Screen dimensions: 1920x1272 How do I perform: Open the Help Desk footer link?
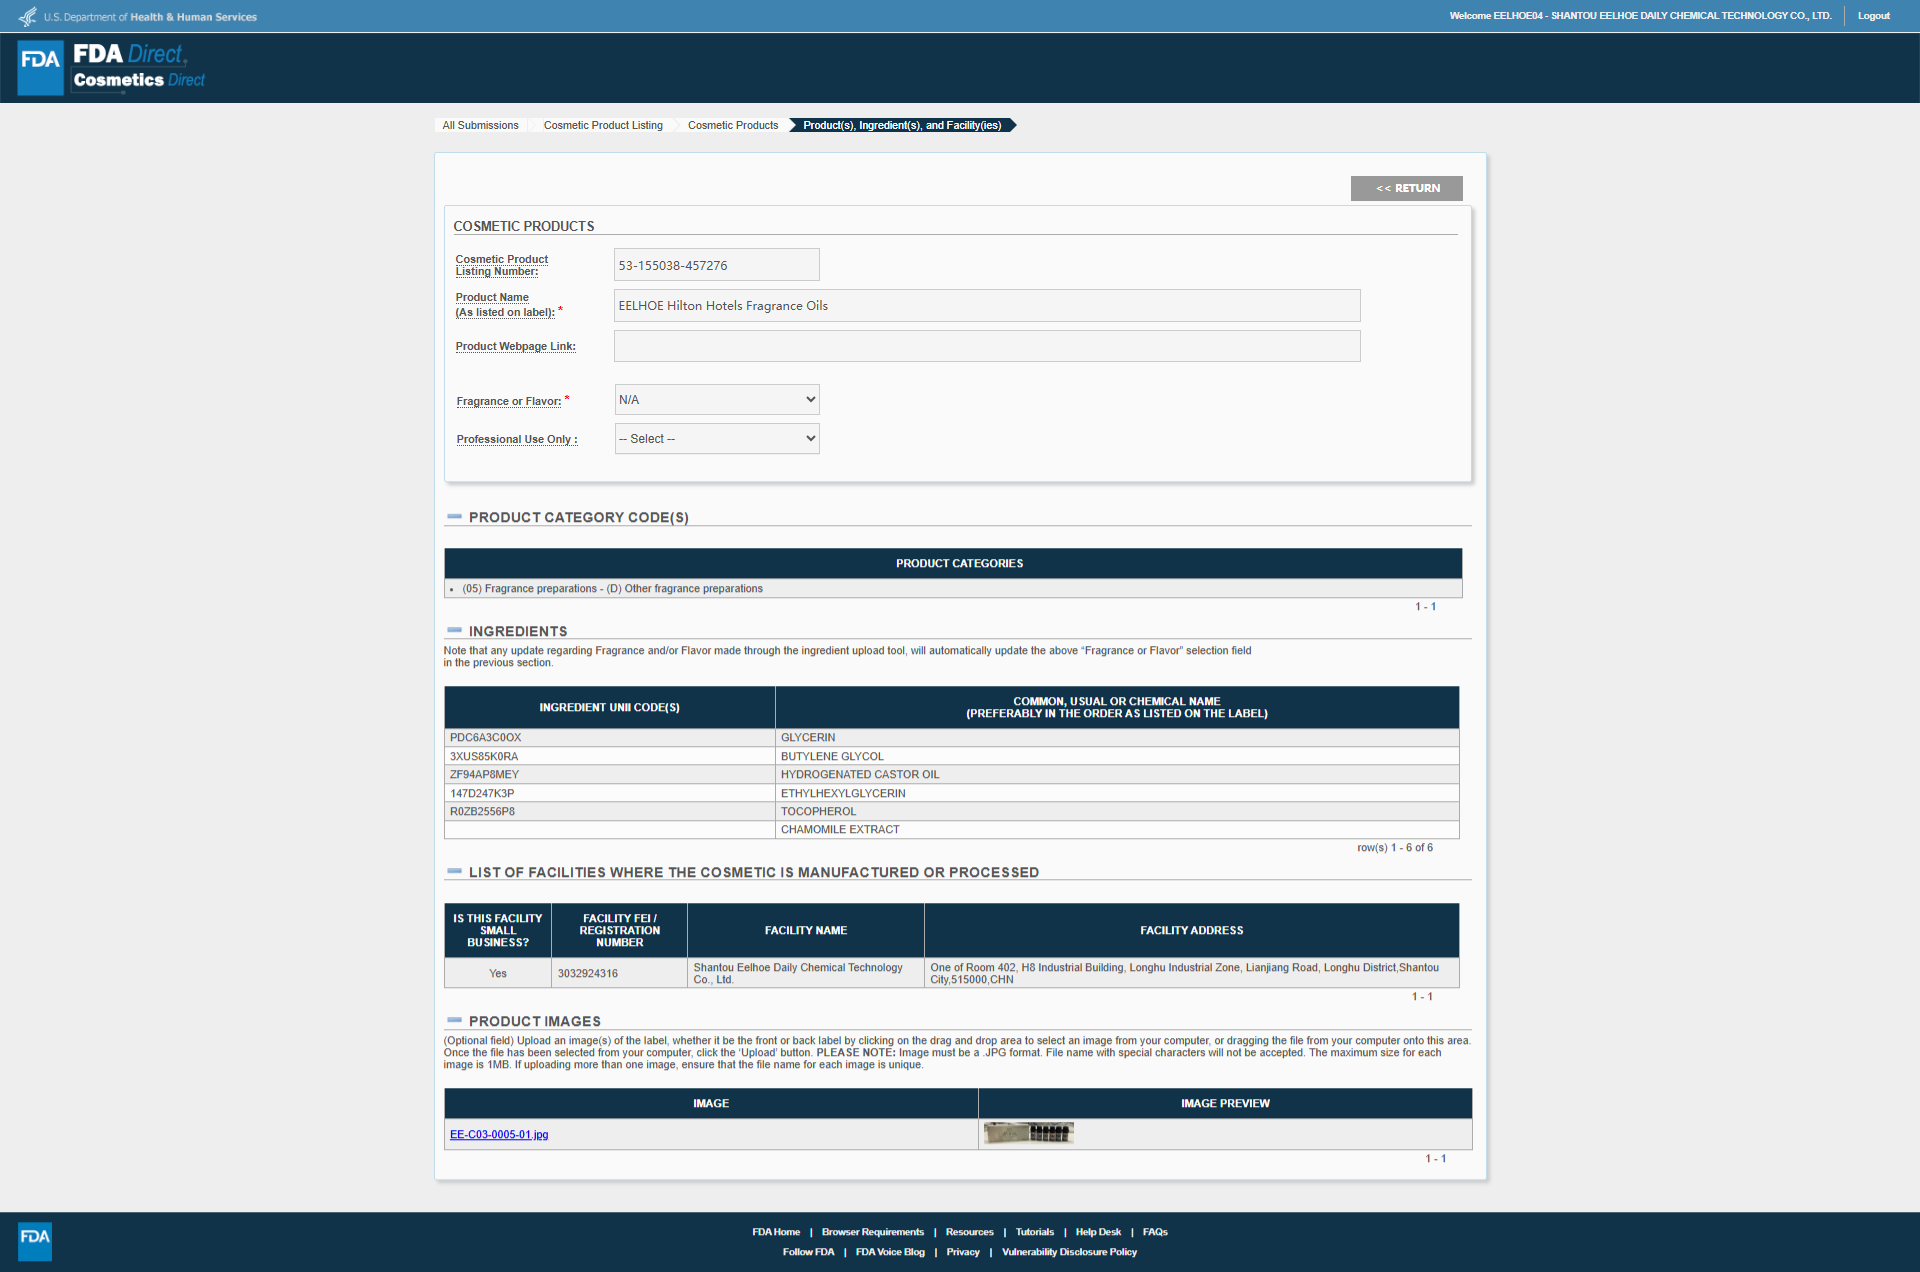[1098, 1232]
